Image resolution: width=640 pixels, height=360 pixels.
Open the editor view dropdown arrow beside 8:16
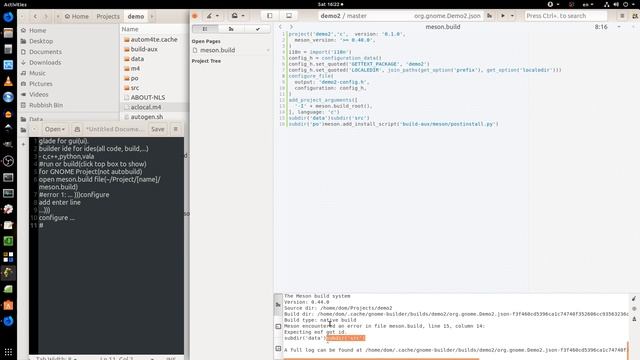point(619,27)
